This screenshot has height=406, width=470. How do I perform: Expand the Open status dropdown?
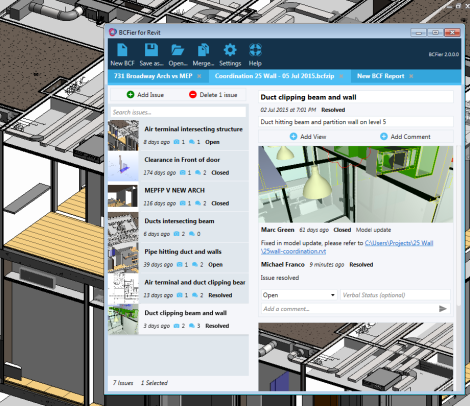tap(299, 295)
